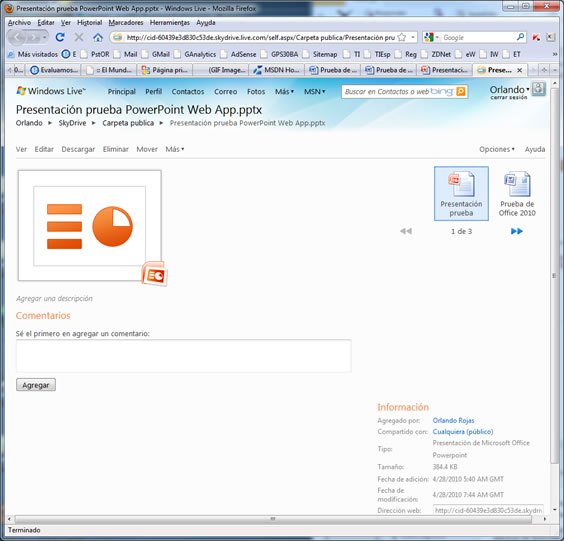
Task: Open the Editar menu in Firefox menu bar
Action: point(46,22)
